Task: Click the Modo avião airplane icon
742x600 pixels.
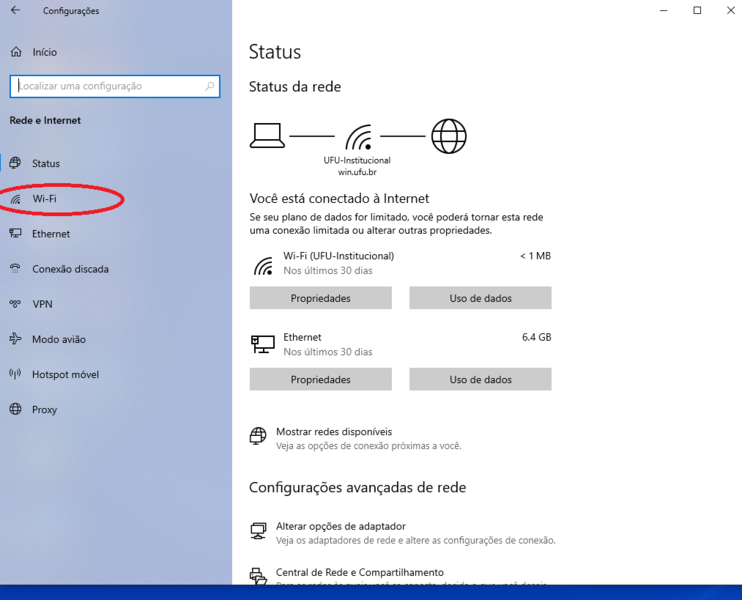Action: 15,339
